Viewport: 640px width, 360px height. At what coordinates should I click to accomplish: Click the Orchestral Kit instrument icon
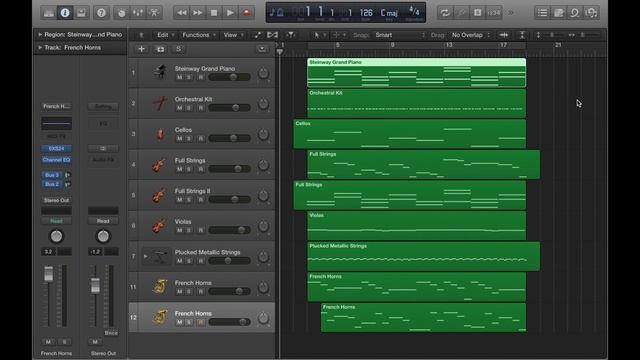coord(160,103)
